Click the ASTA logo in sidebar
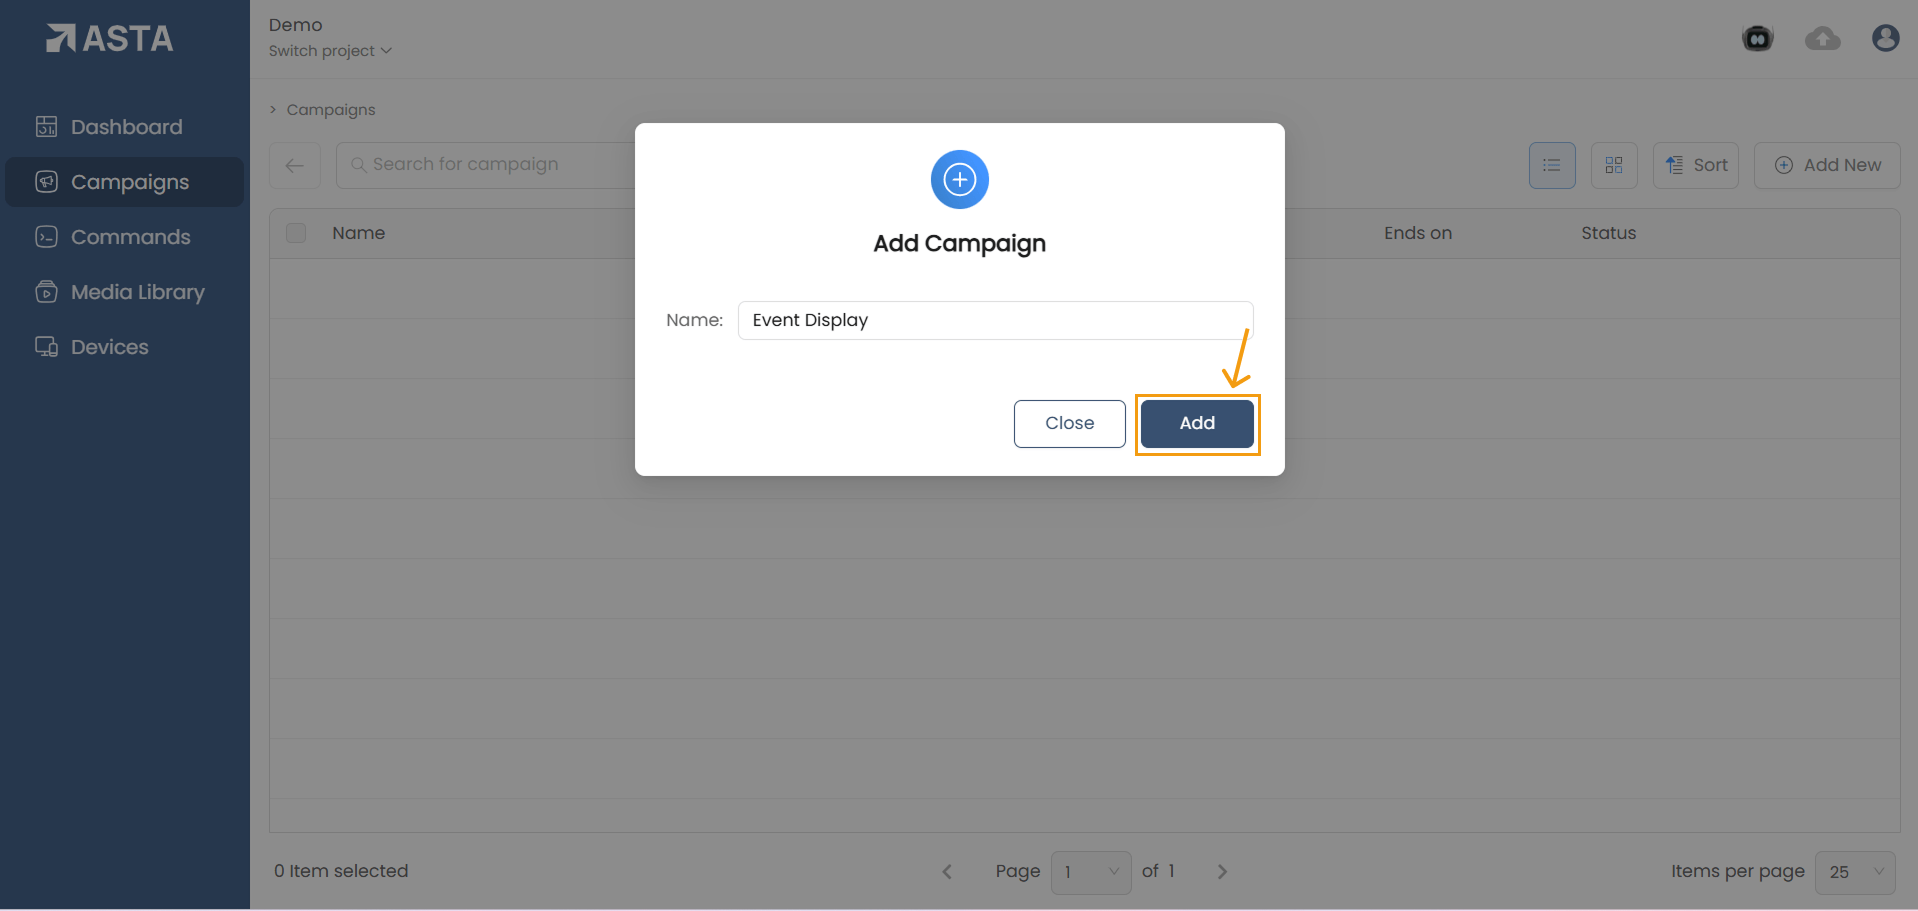1918x911 pixels. point(110,39)
